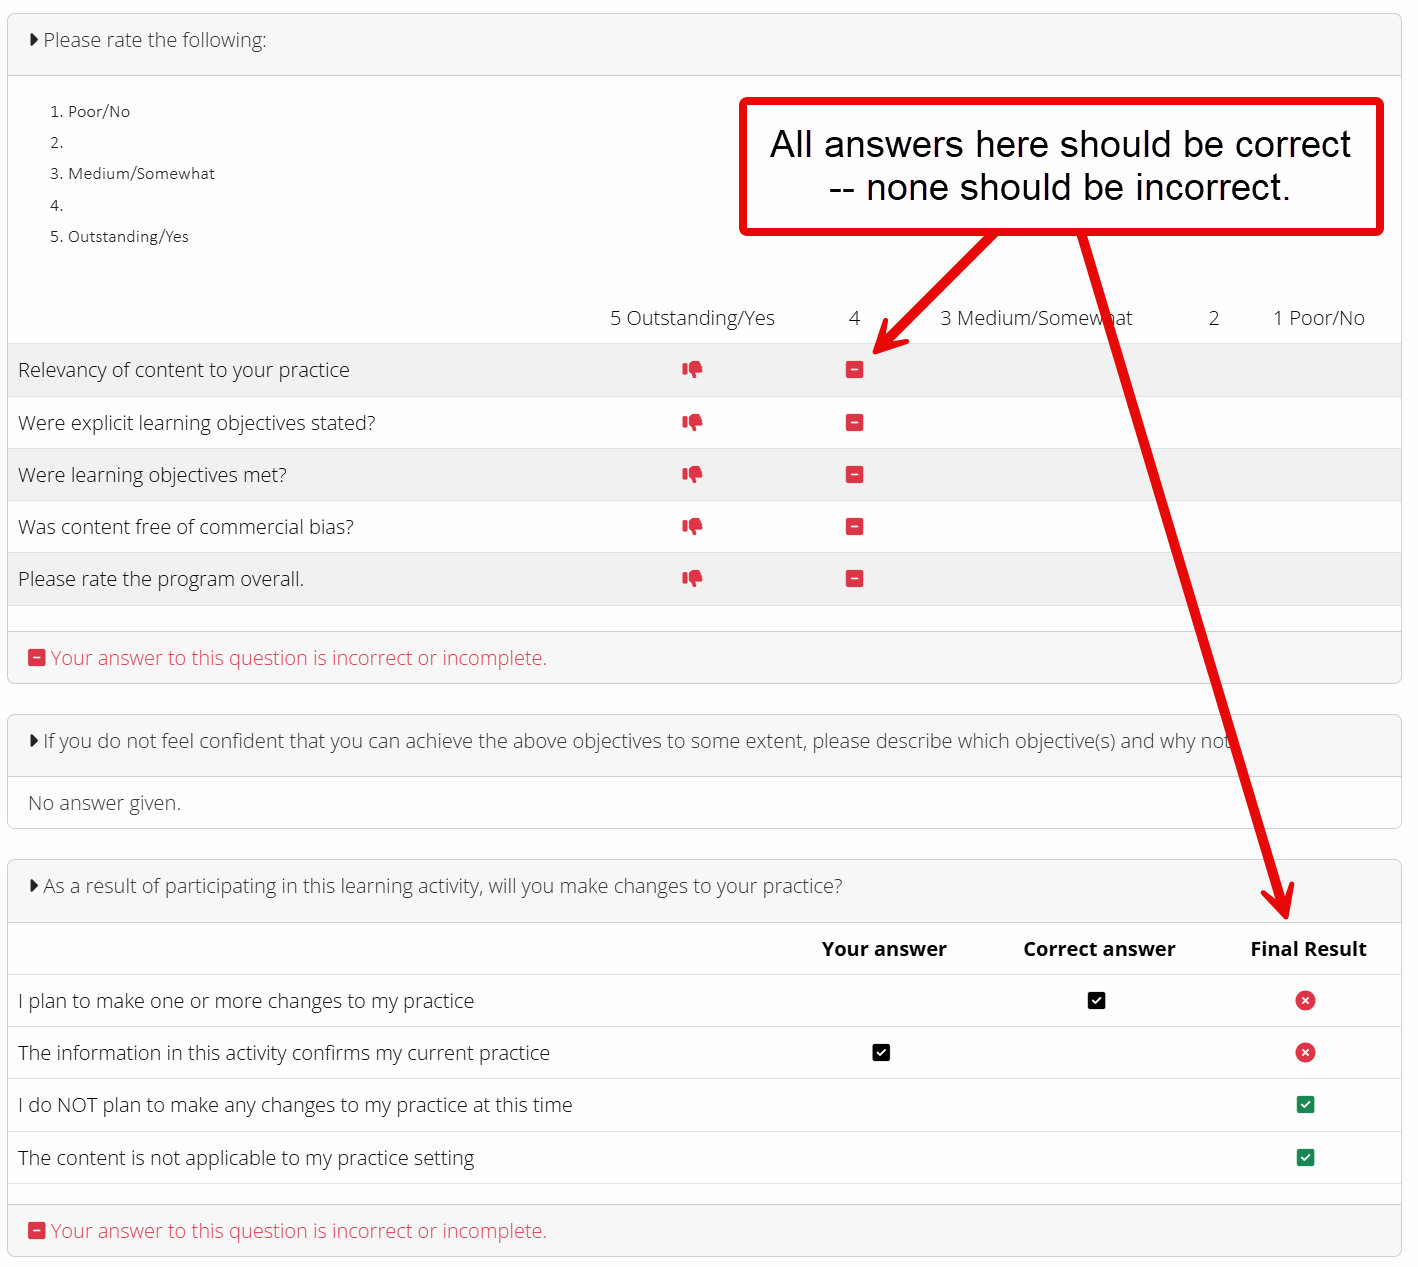Click thumbs-down icon for Relevancy of content row
The width and height of the screenshot is (1418, 1267).
click(692, 370)
